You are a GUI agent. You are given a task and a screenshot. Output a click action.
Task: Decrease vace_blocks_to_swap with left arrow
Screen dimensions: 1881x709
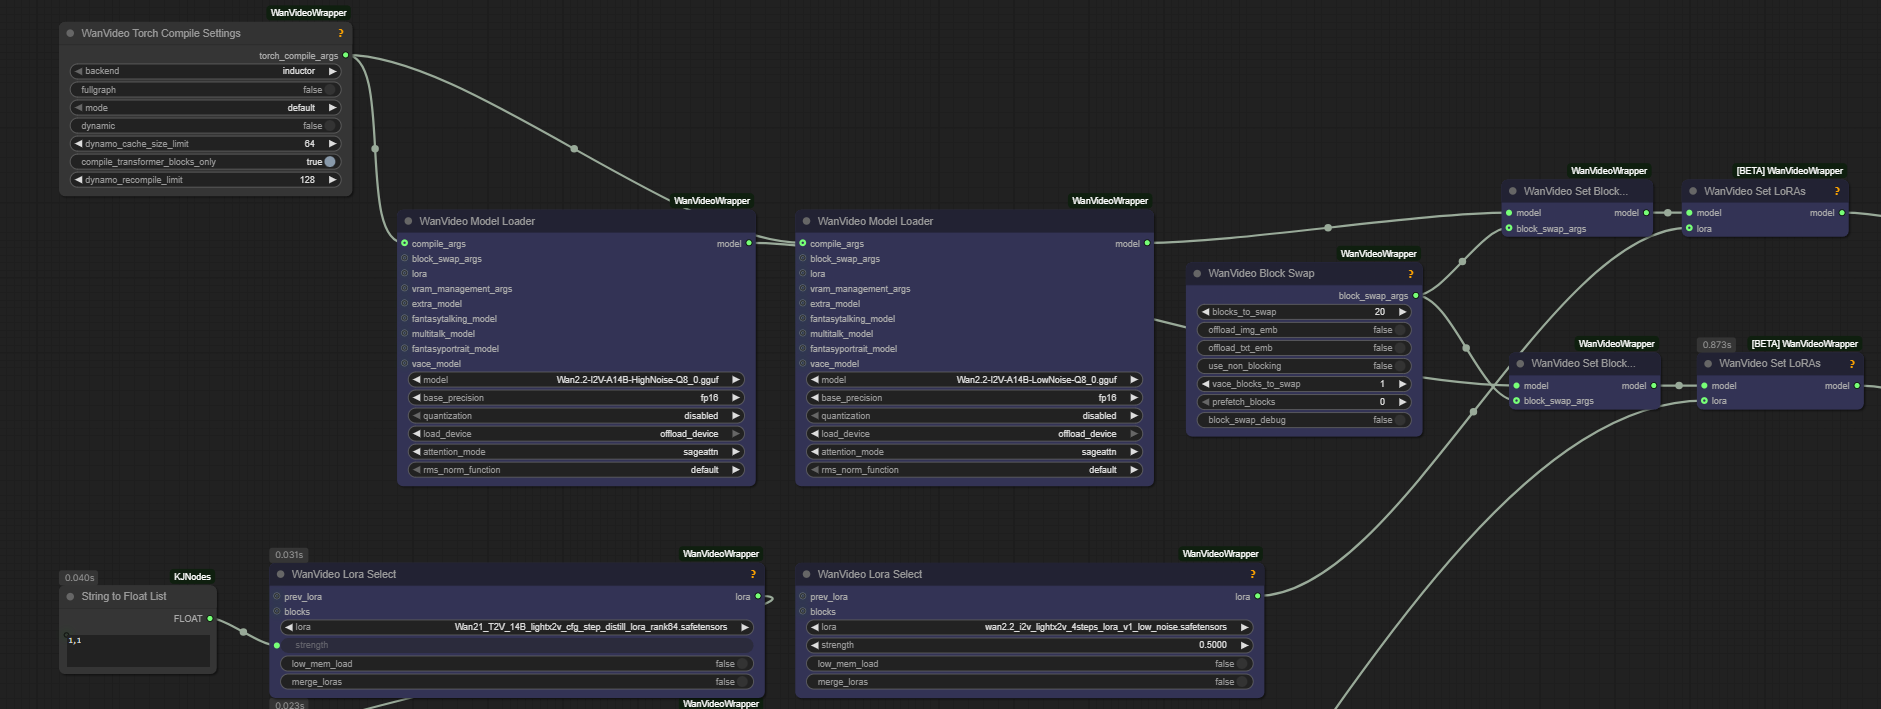1205,383
